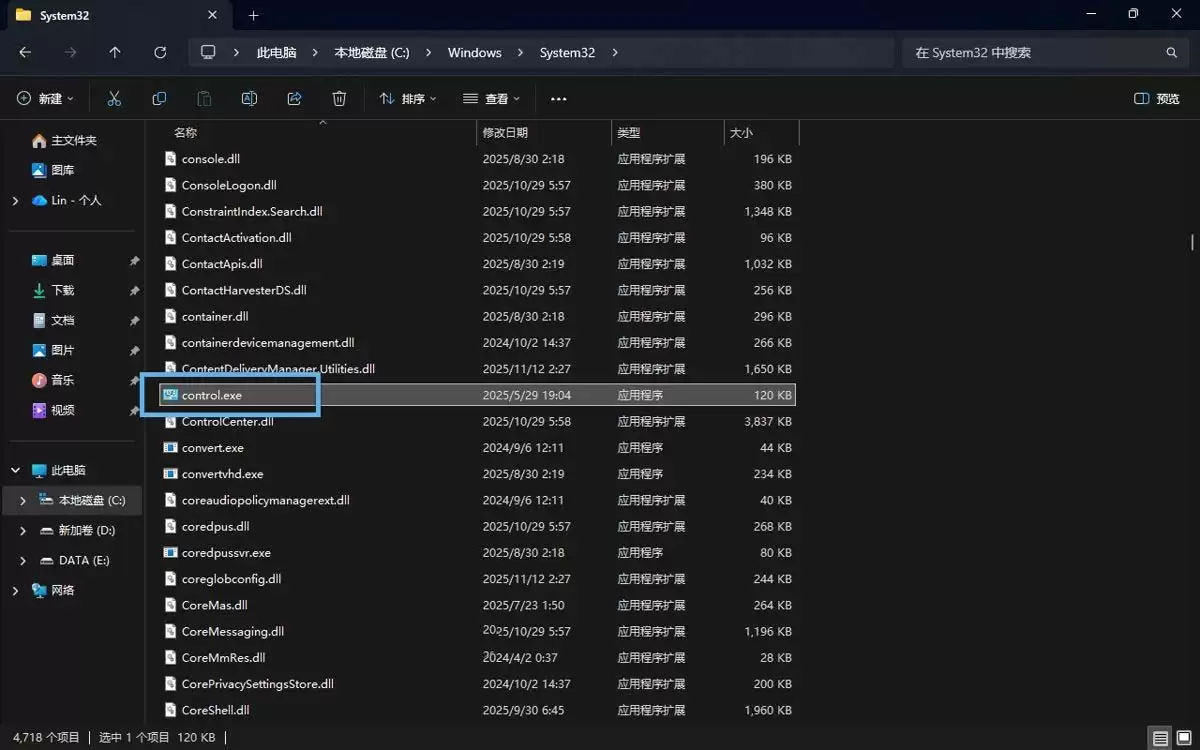Viewport: 1200px width, 750px height.
Task: Click the Windows breadcrumb link
Action: pyautogui.click(x=474, y=52)
